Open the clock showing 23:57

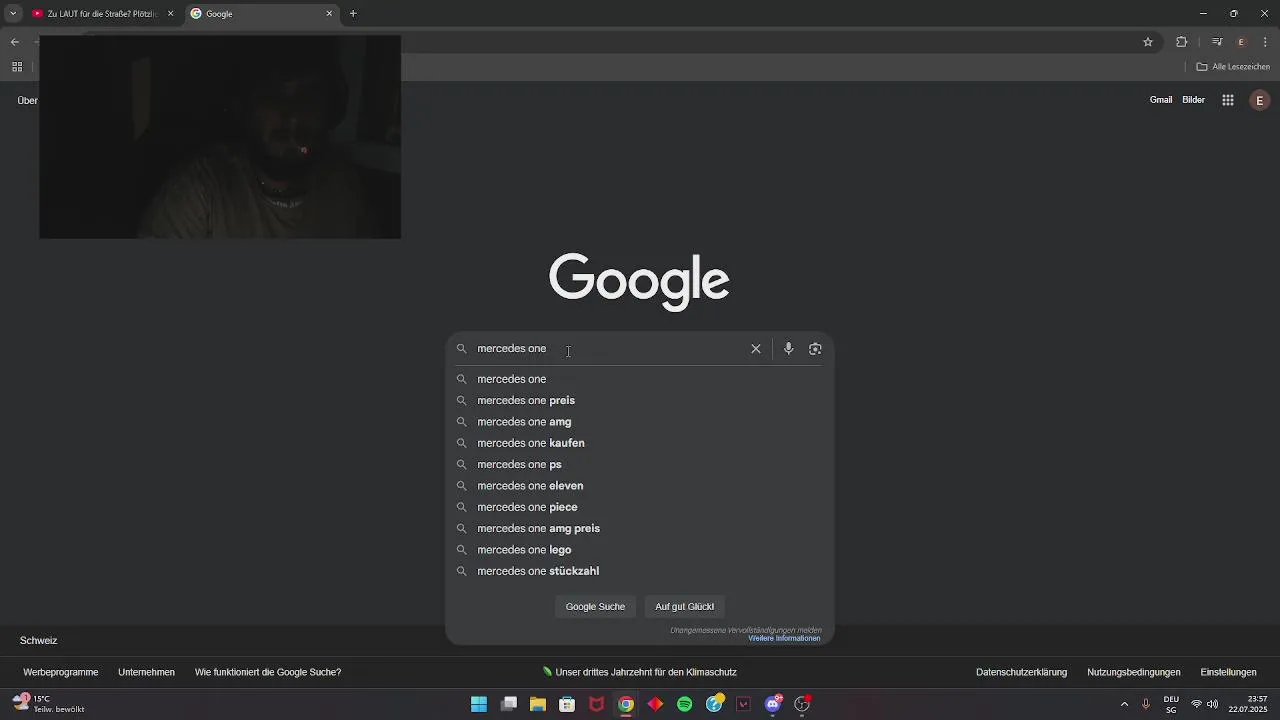coord(1250,704)
